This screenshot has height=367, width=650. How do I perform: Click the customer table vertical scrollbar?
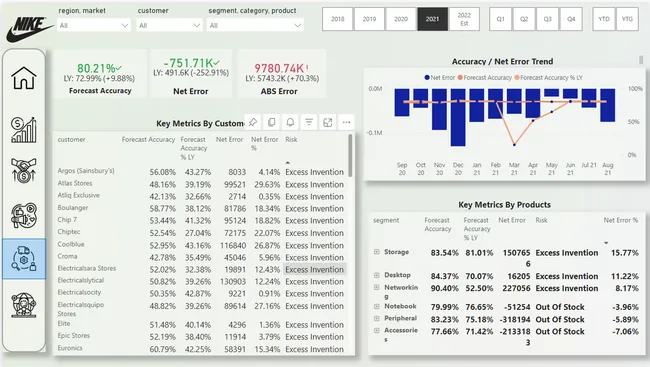click(350, 156)
